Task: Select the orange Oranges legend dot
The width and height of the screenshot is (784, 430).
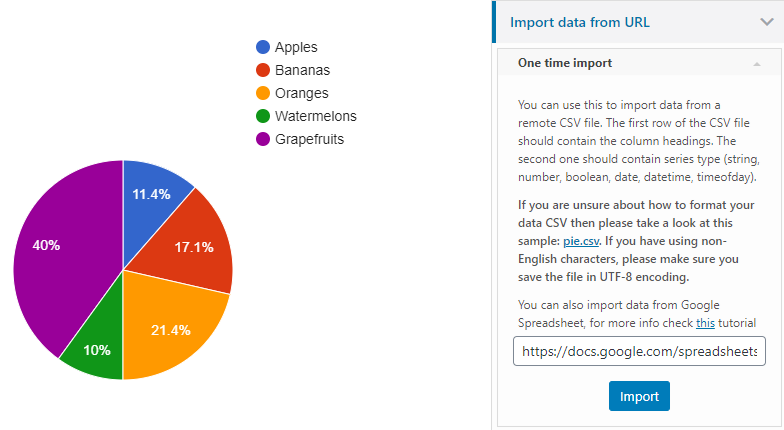Action: pyautogui.click(x=263, y=93)
